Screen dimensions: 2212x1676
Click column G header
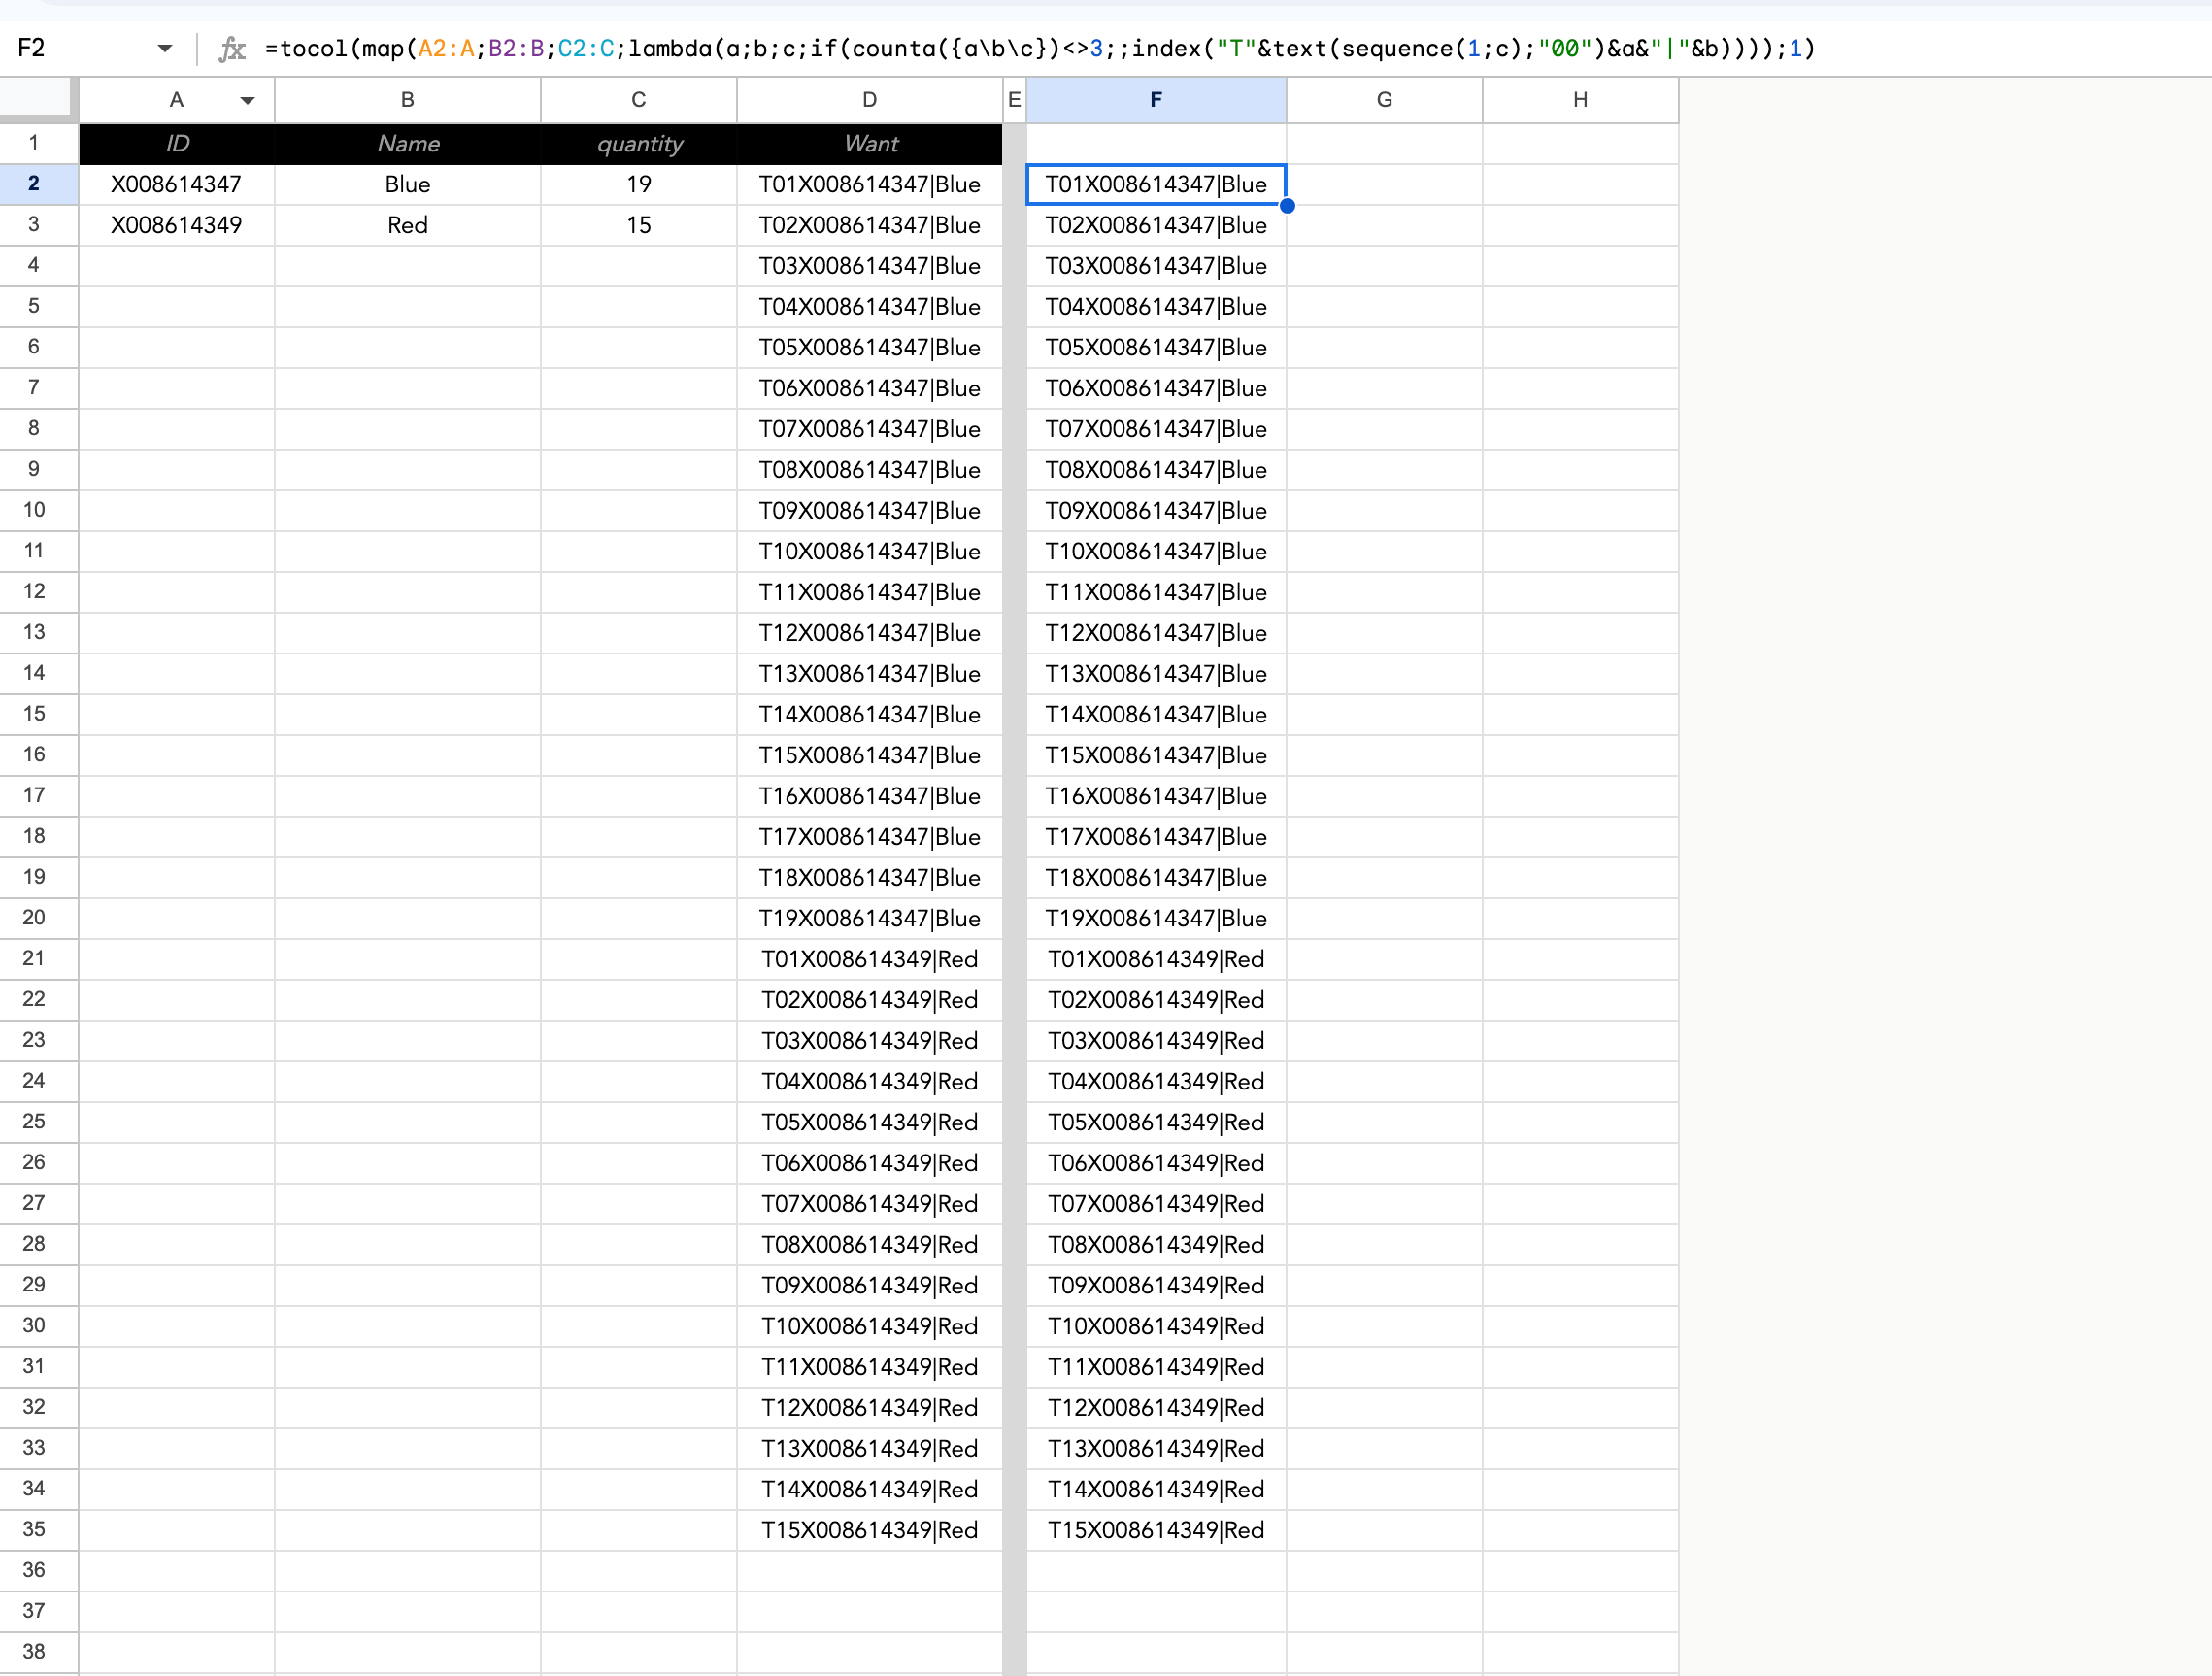(1383, 99)
